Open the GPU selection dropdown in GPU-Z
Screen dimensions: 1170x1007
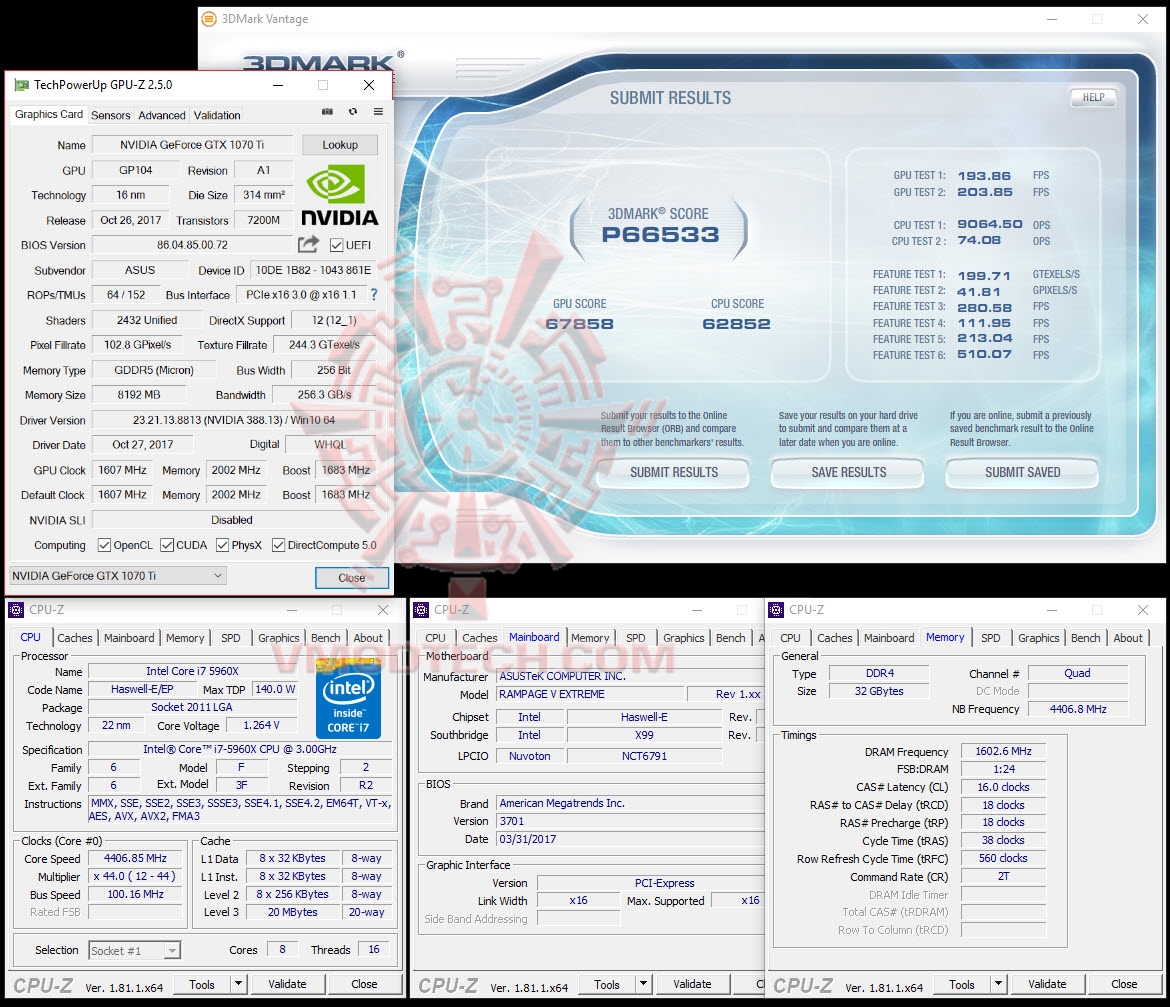pyautogui.click(x=117, y=576)
